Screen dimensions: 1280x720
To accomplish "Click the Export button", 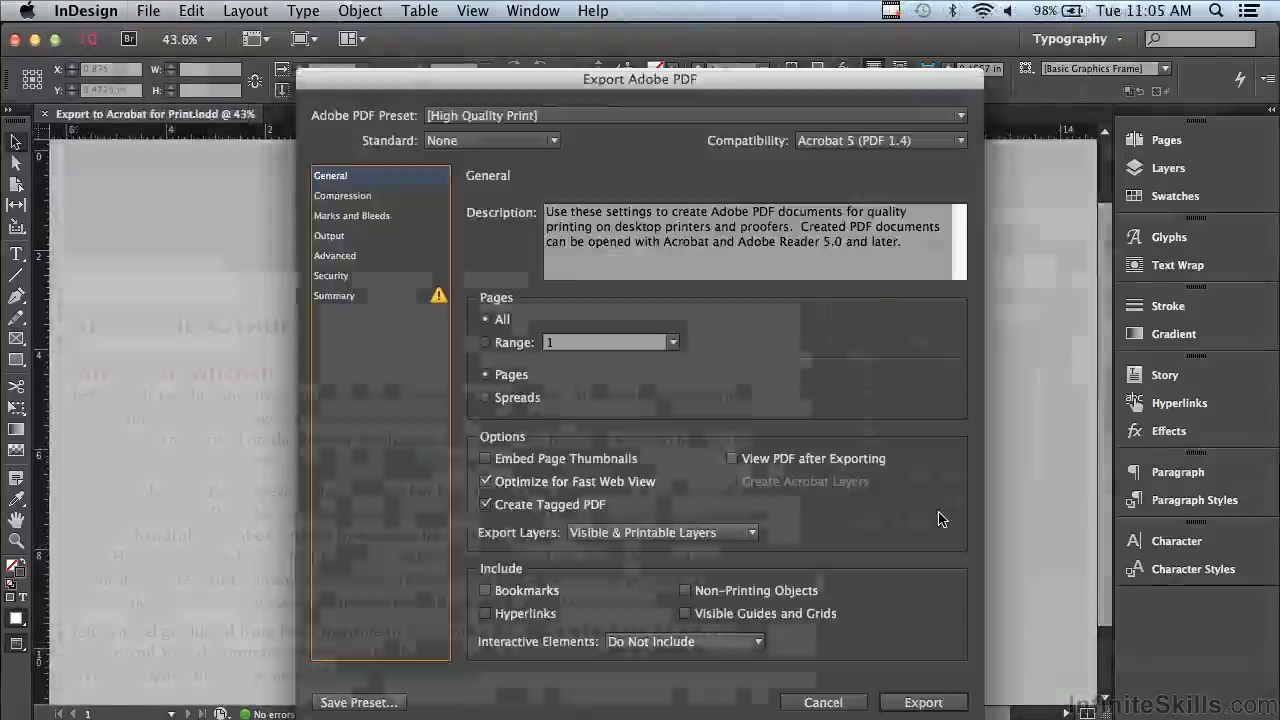I will (923, 702).
